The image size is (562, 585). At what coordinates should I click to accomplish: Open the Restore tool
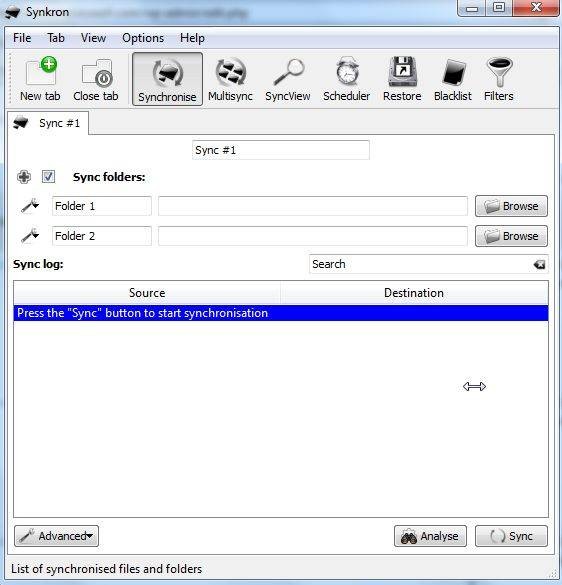(x=402, y=79)
